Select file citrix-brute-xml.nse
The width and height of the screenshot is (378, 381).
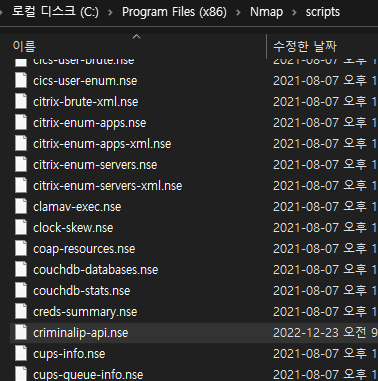(x=86, y=102)
